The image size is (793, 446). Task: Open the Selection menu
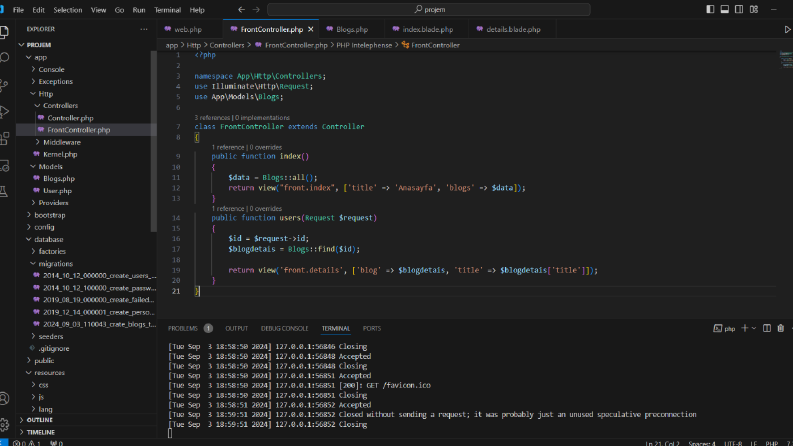coord(68,10)
